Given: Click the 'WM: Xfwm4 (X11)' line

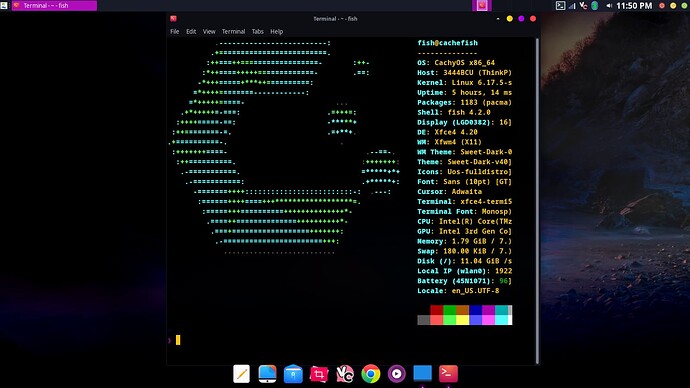Looking at the screenshot, I should (x=449, y=142).
